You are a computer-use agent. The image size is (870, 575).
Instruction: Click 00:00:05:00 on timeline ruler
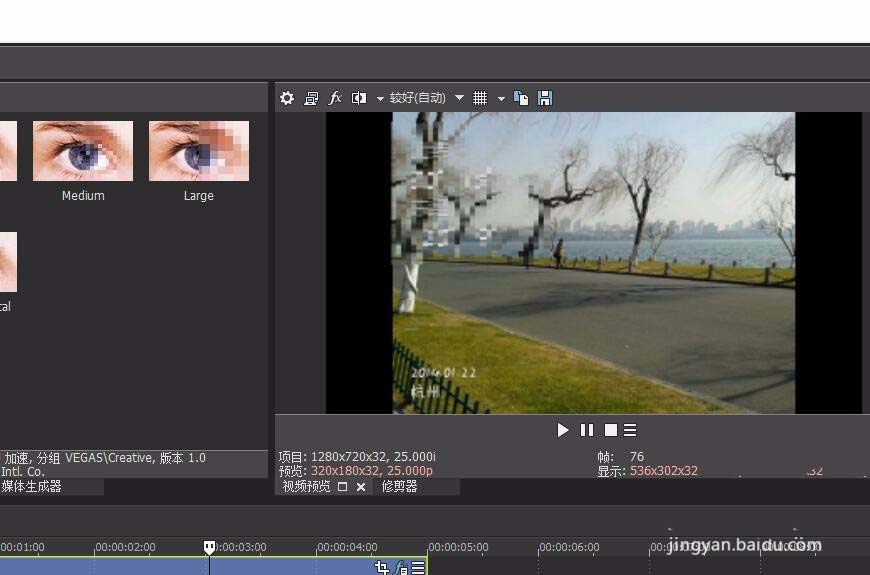pos(458,547)
